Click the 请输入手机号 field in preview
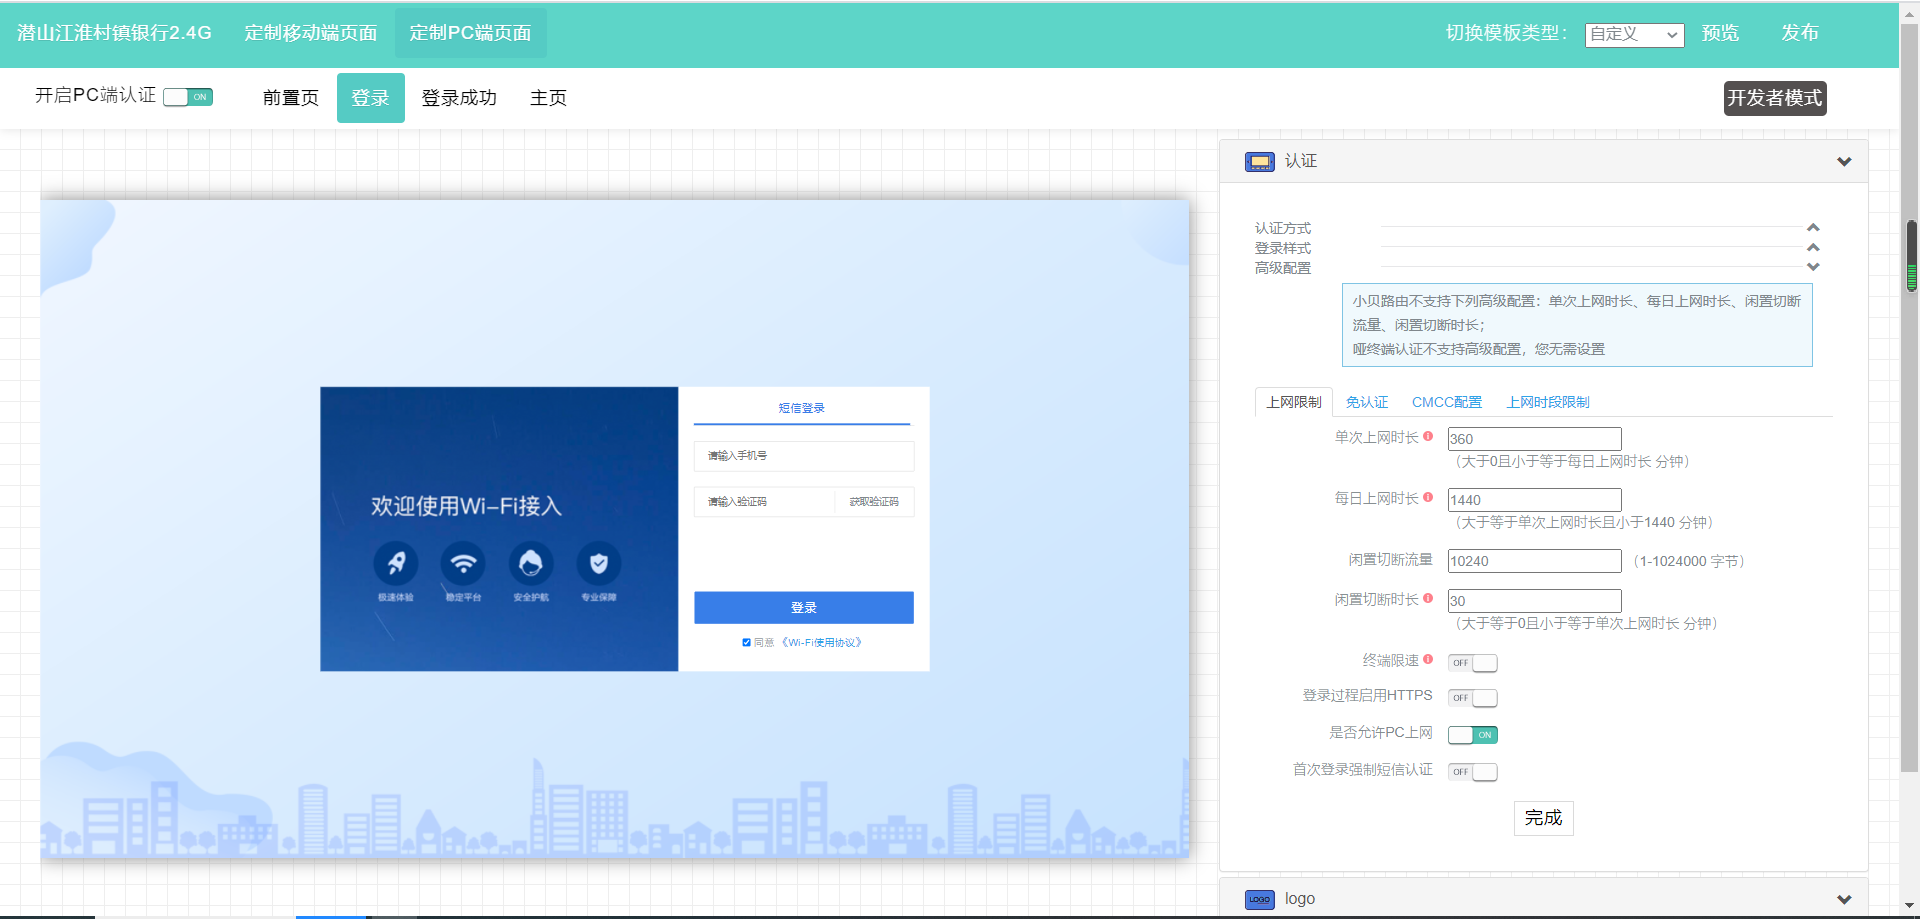1920x919 pixels. pos(804,456)
